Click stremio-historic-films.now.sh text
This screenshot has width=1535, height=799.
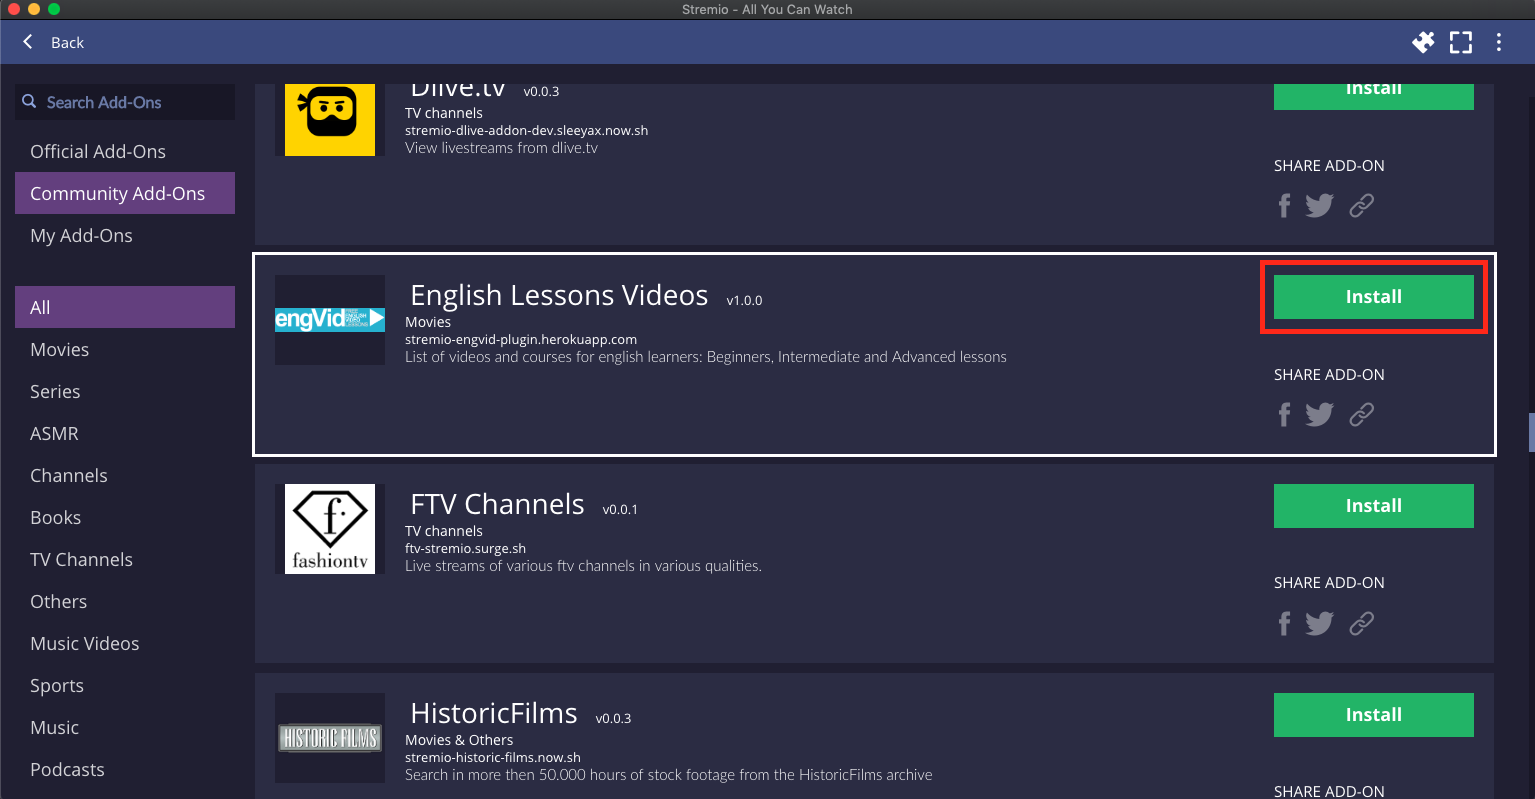(x=493, y=757)
